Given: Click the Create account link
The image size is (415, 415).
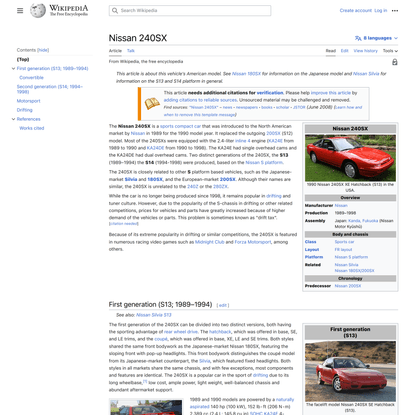Looking at the screenshot, I should (356, 11).
